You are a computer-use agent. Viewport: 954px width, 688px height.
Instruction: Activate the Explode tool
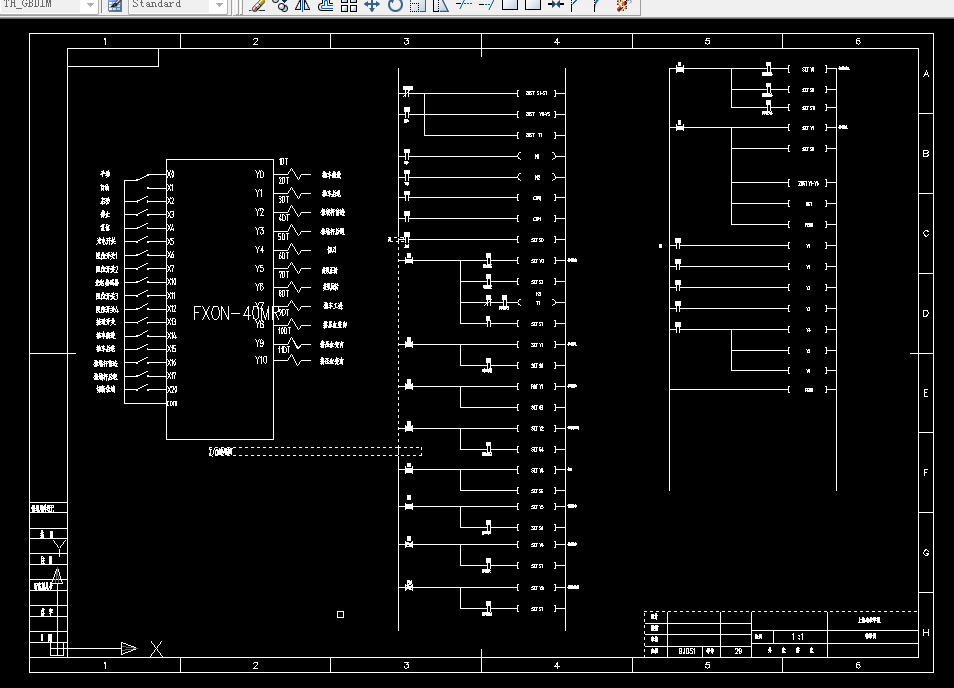(622, 5)
